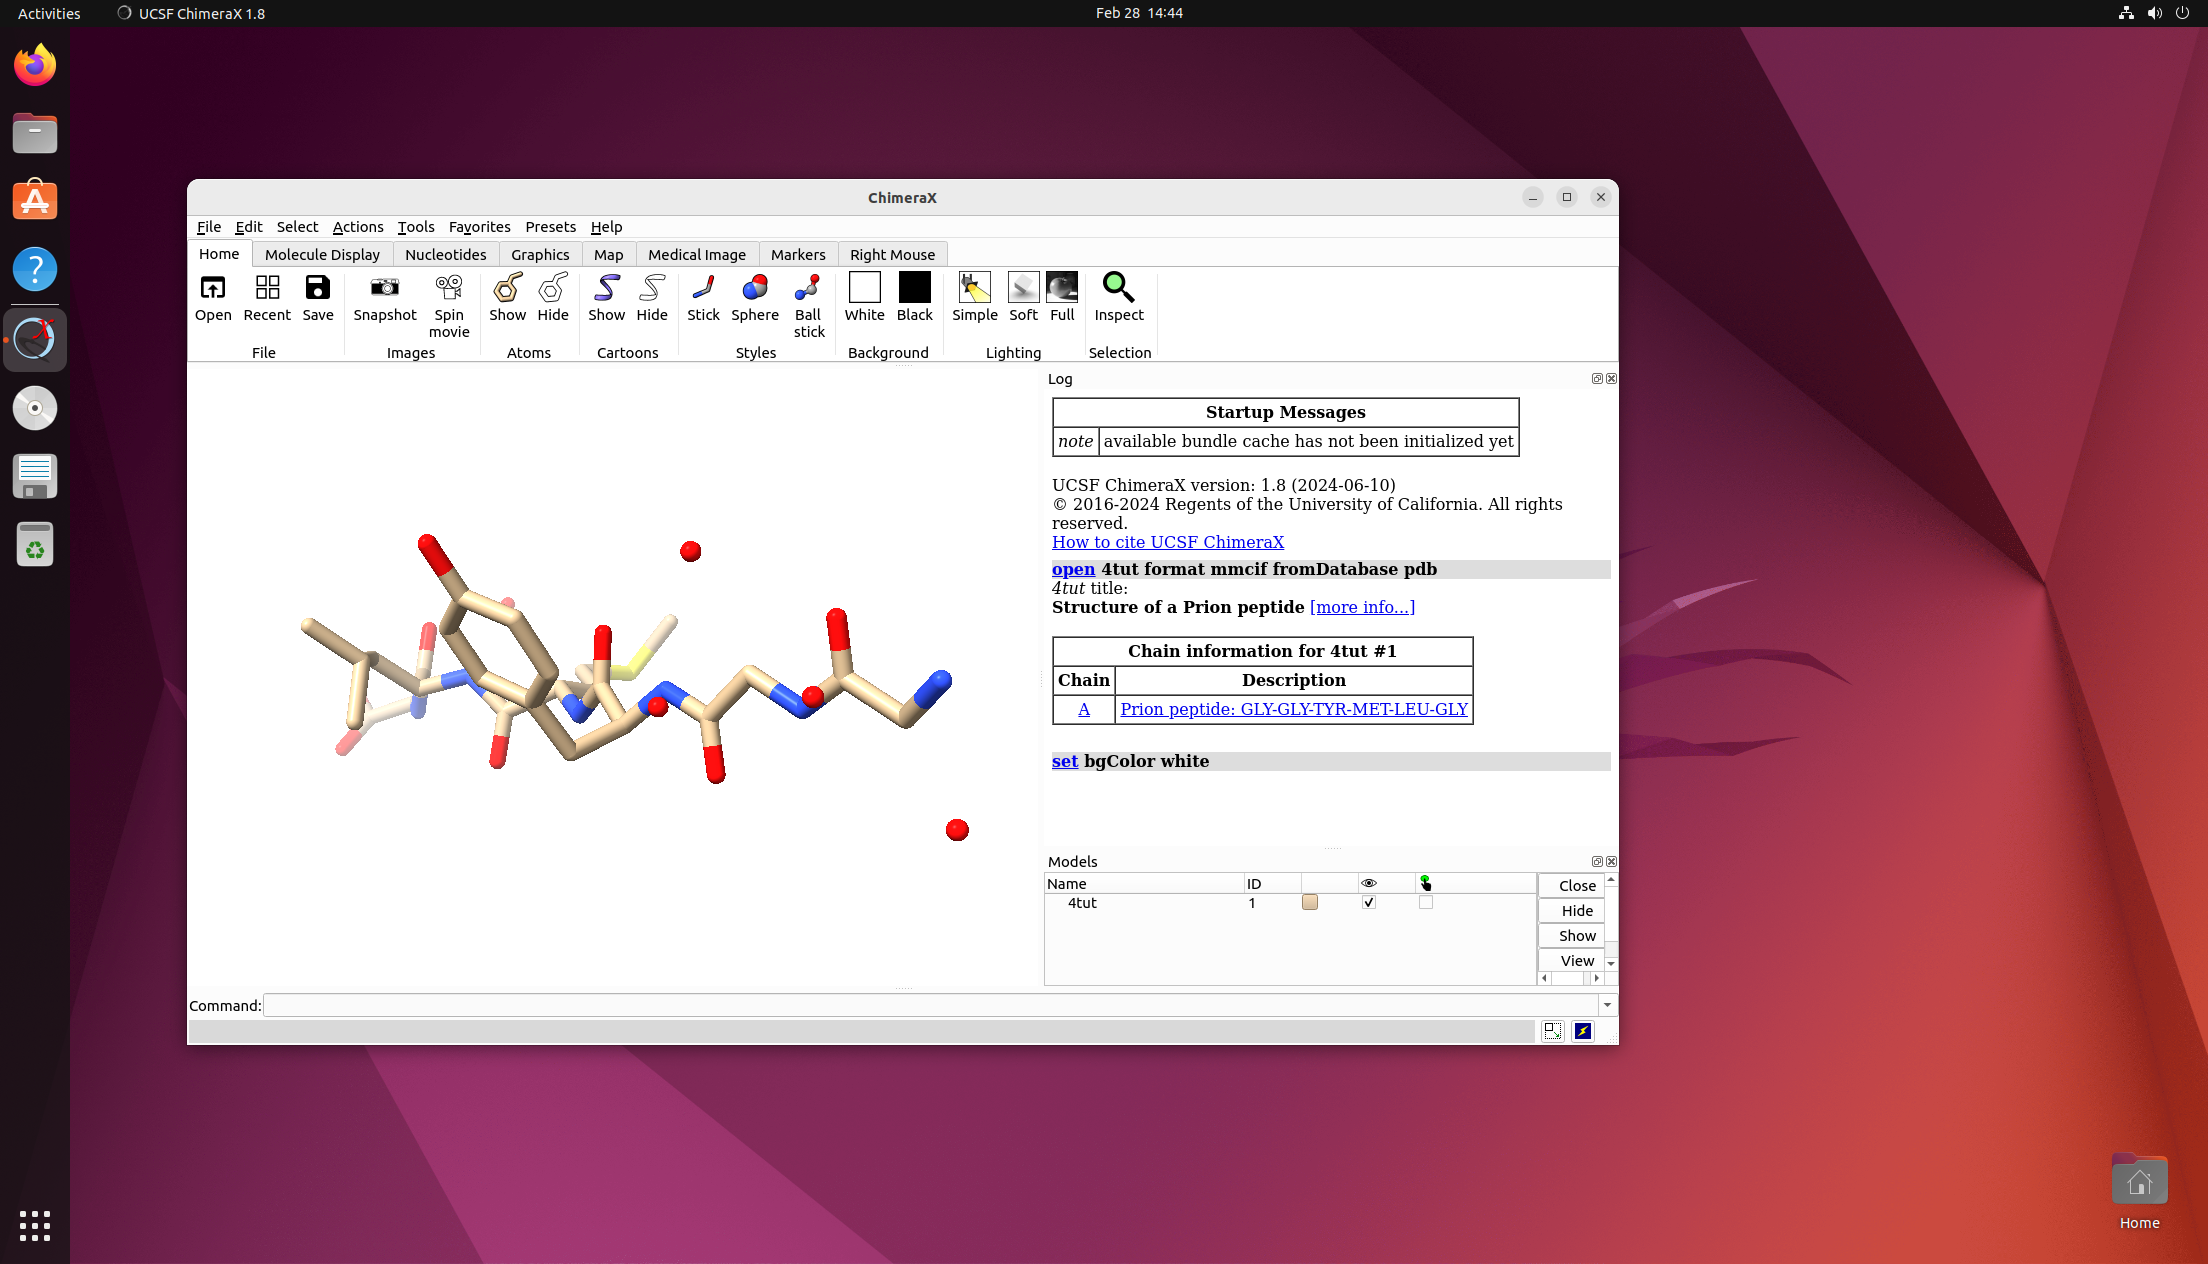Check the 4tut model selected checkbox

click(x=1426, y=903)
